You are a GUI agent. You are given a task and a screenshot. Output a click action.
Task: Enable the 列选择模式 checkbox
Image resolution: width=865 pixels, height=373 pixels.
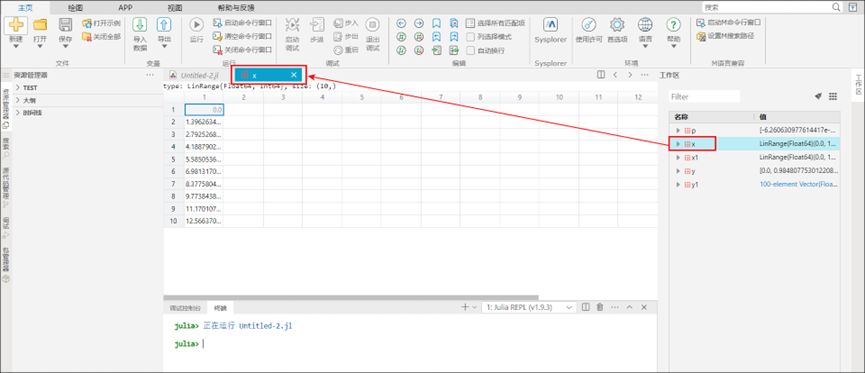471,36
